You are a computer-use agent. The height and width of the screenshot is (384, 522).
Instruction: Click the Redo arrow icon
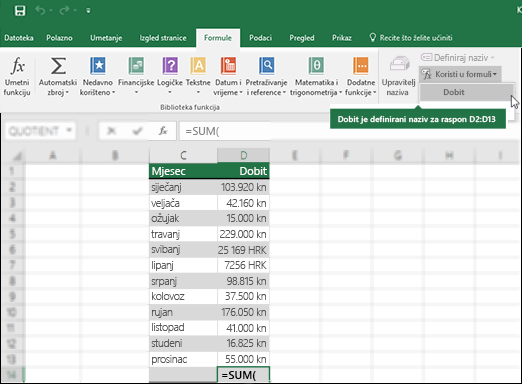[x=64, y=11]
